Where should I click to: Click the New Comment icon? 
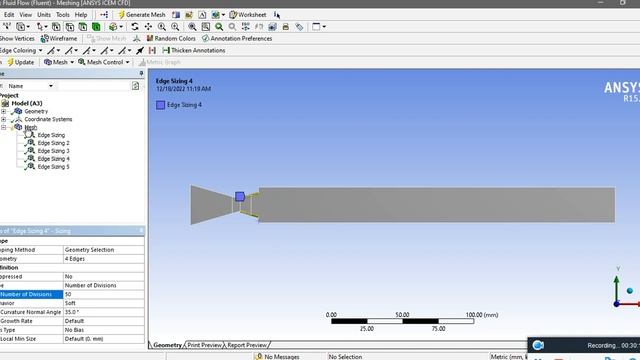pyautogui.click(x=189, y=15)
